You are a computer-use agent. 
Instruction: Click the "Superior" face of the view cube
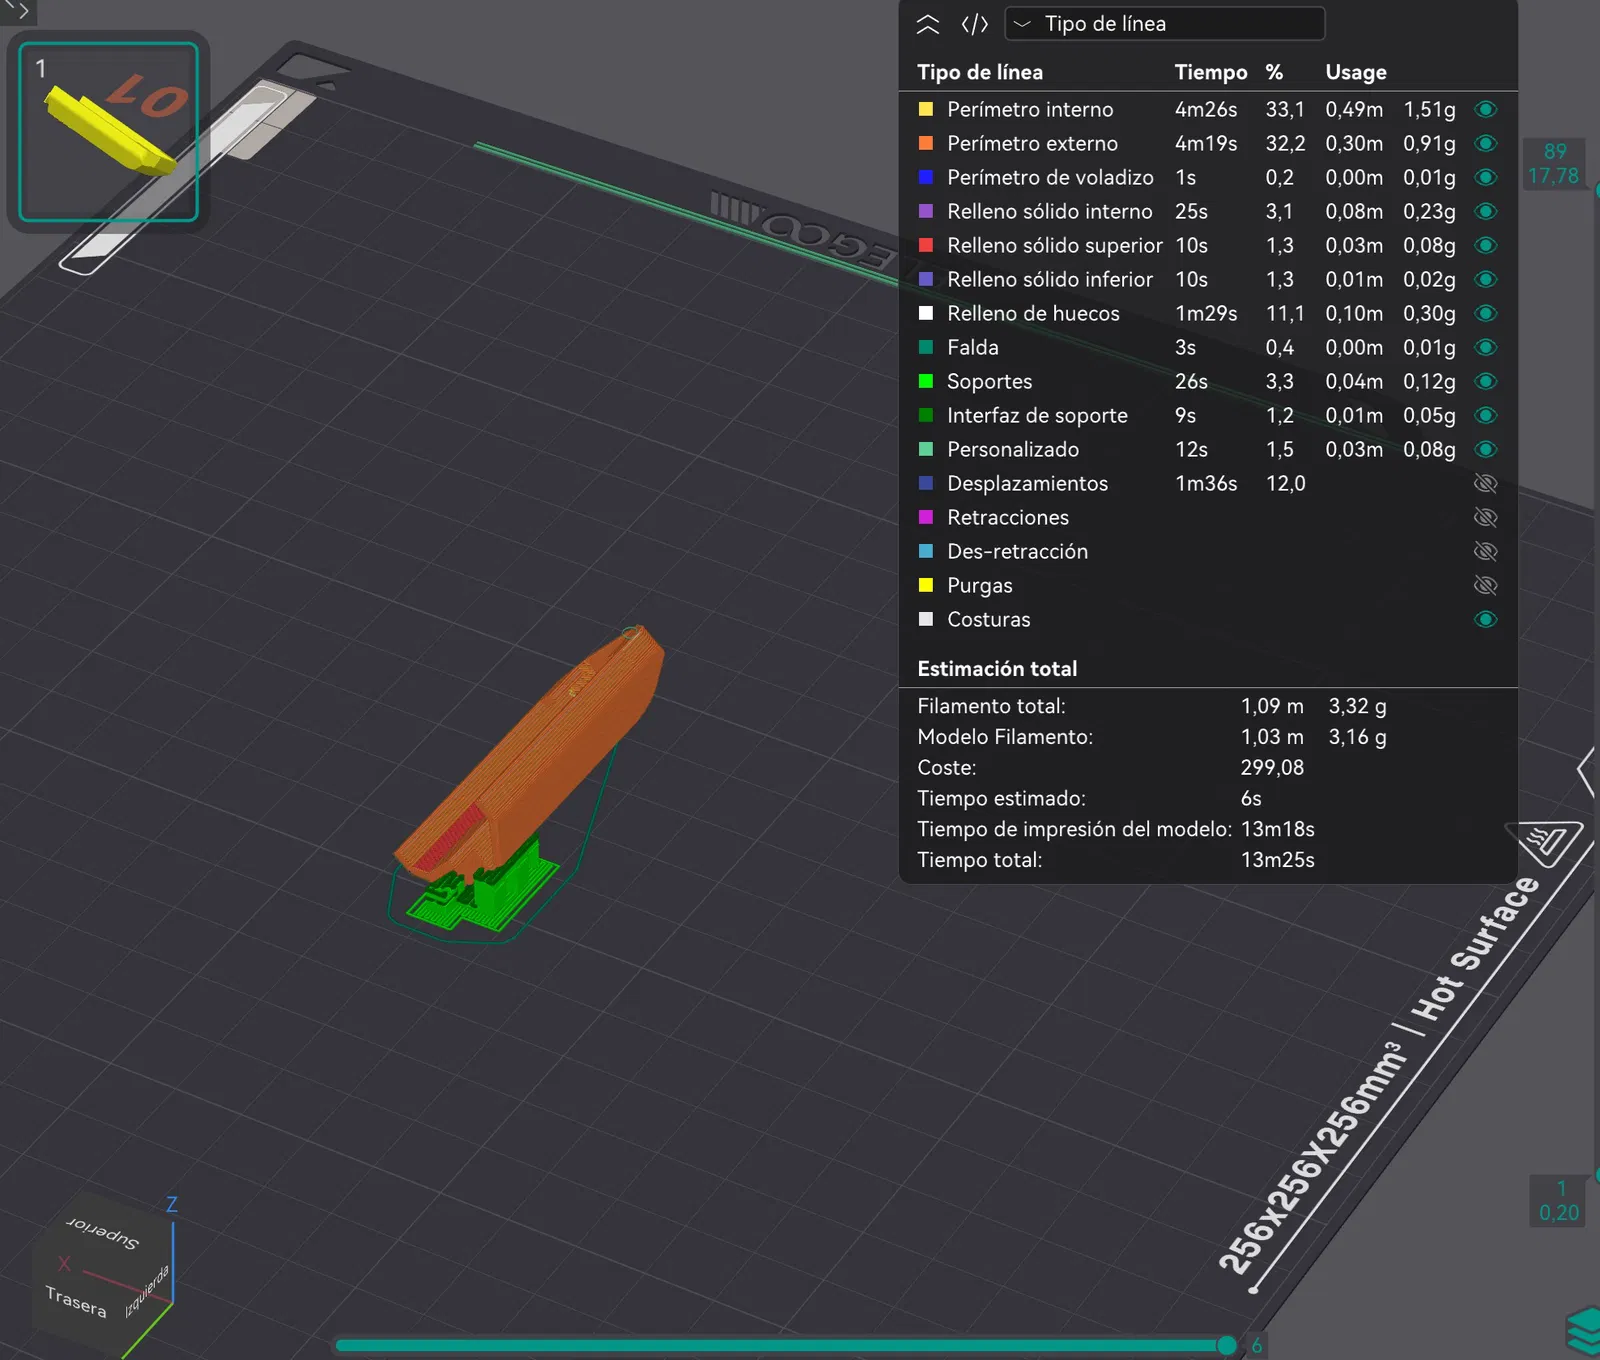tap(104, 1232)
